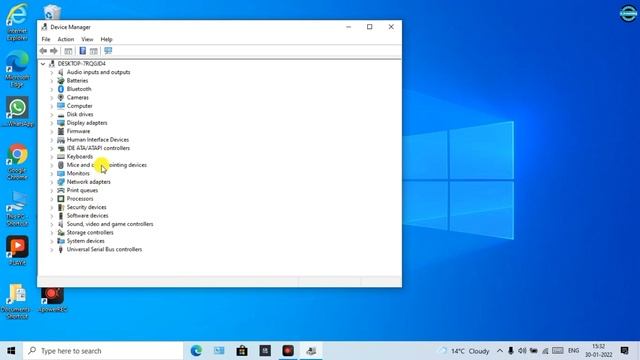Open the Windows Start menu
Screen dimensions: 640x360
11,351
